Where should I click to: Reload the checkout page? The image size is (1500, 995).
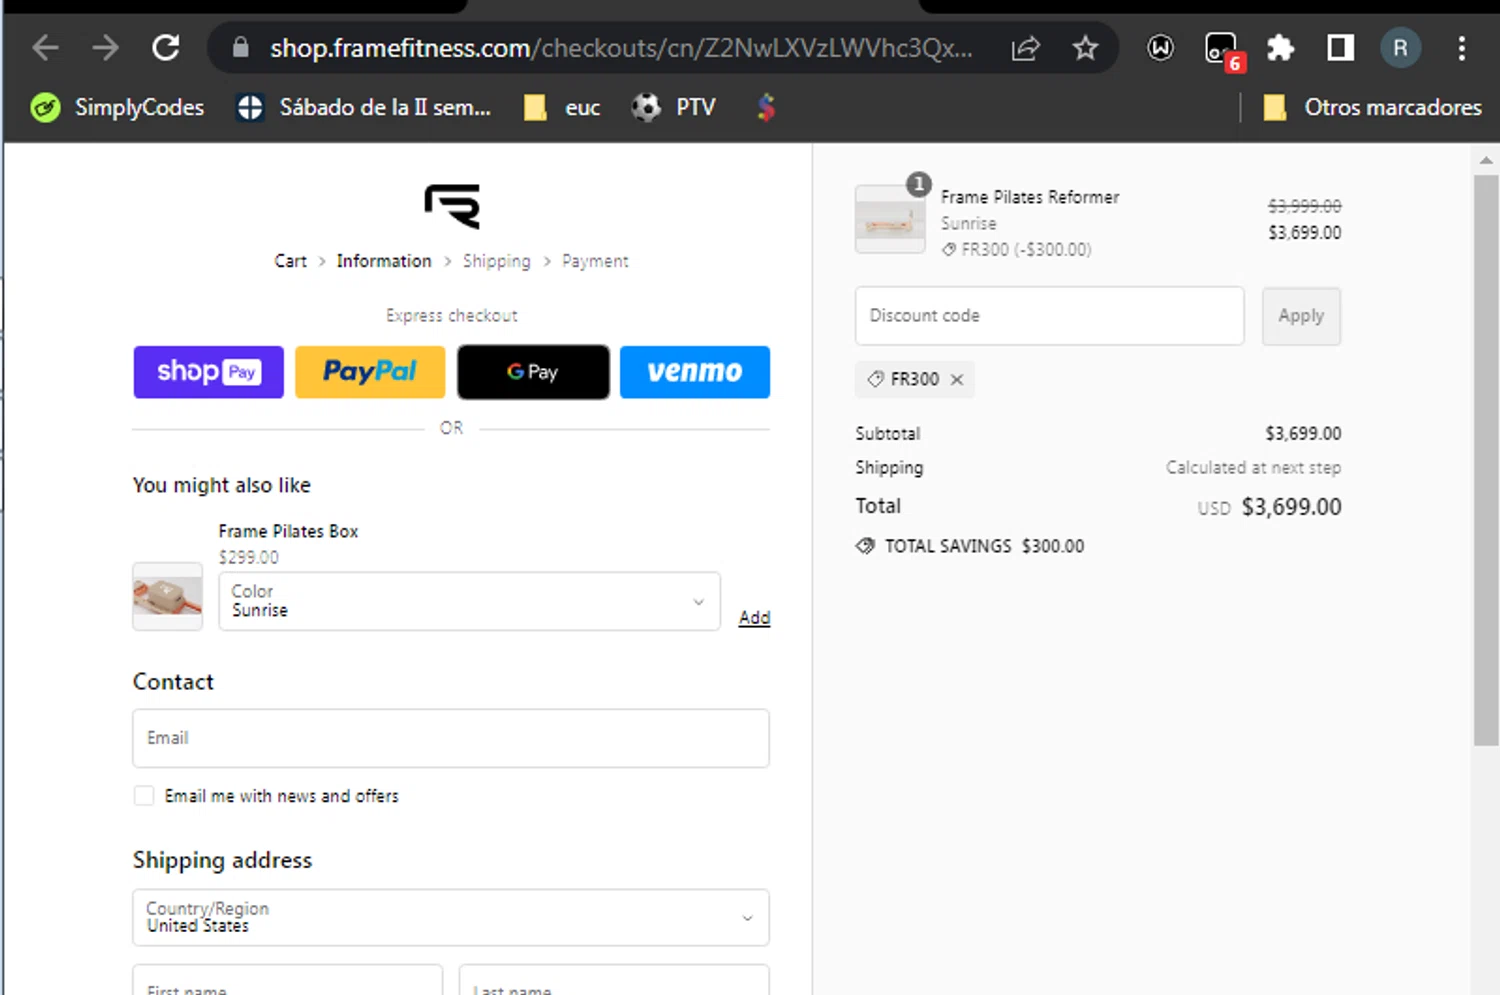[x=166, y=47]
